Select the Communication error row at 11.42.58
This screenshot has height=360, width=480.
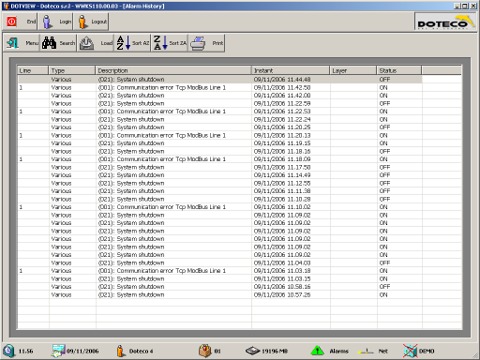(220, 87)
